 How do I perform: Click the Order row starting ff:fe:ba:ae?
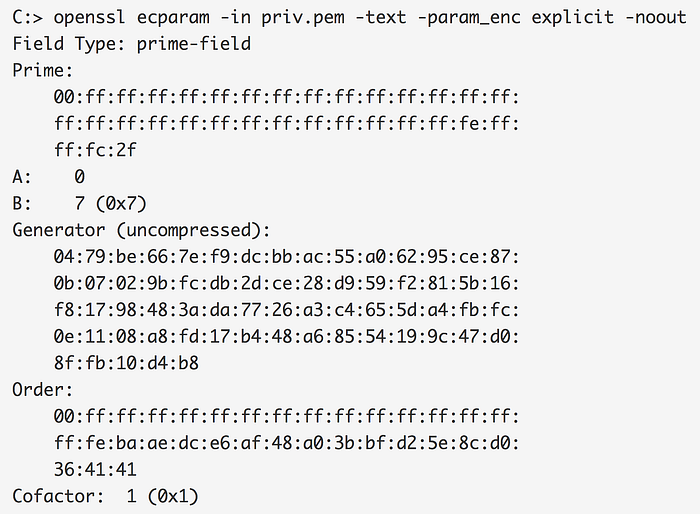click(287, 443)
